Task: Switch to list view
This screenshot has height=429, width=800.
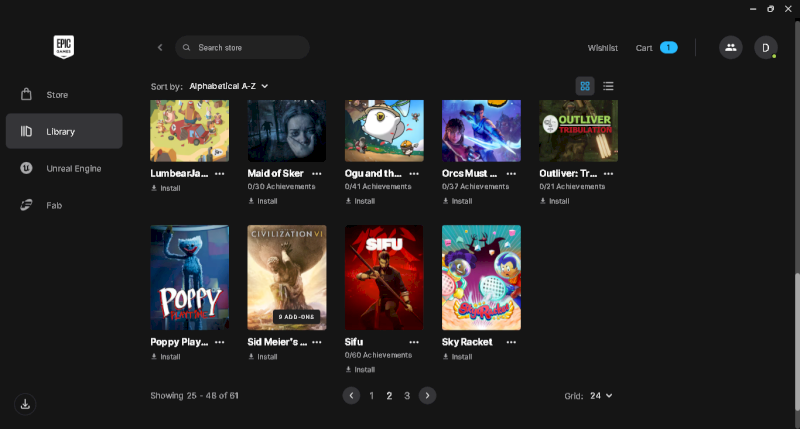Action: click(608, 86)
